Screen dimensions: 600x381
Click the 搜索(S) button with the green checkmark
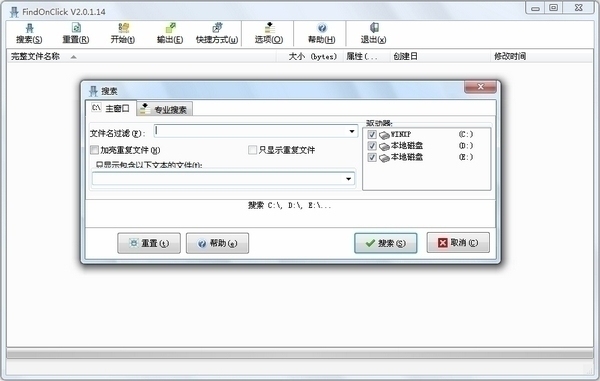386,243
